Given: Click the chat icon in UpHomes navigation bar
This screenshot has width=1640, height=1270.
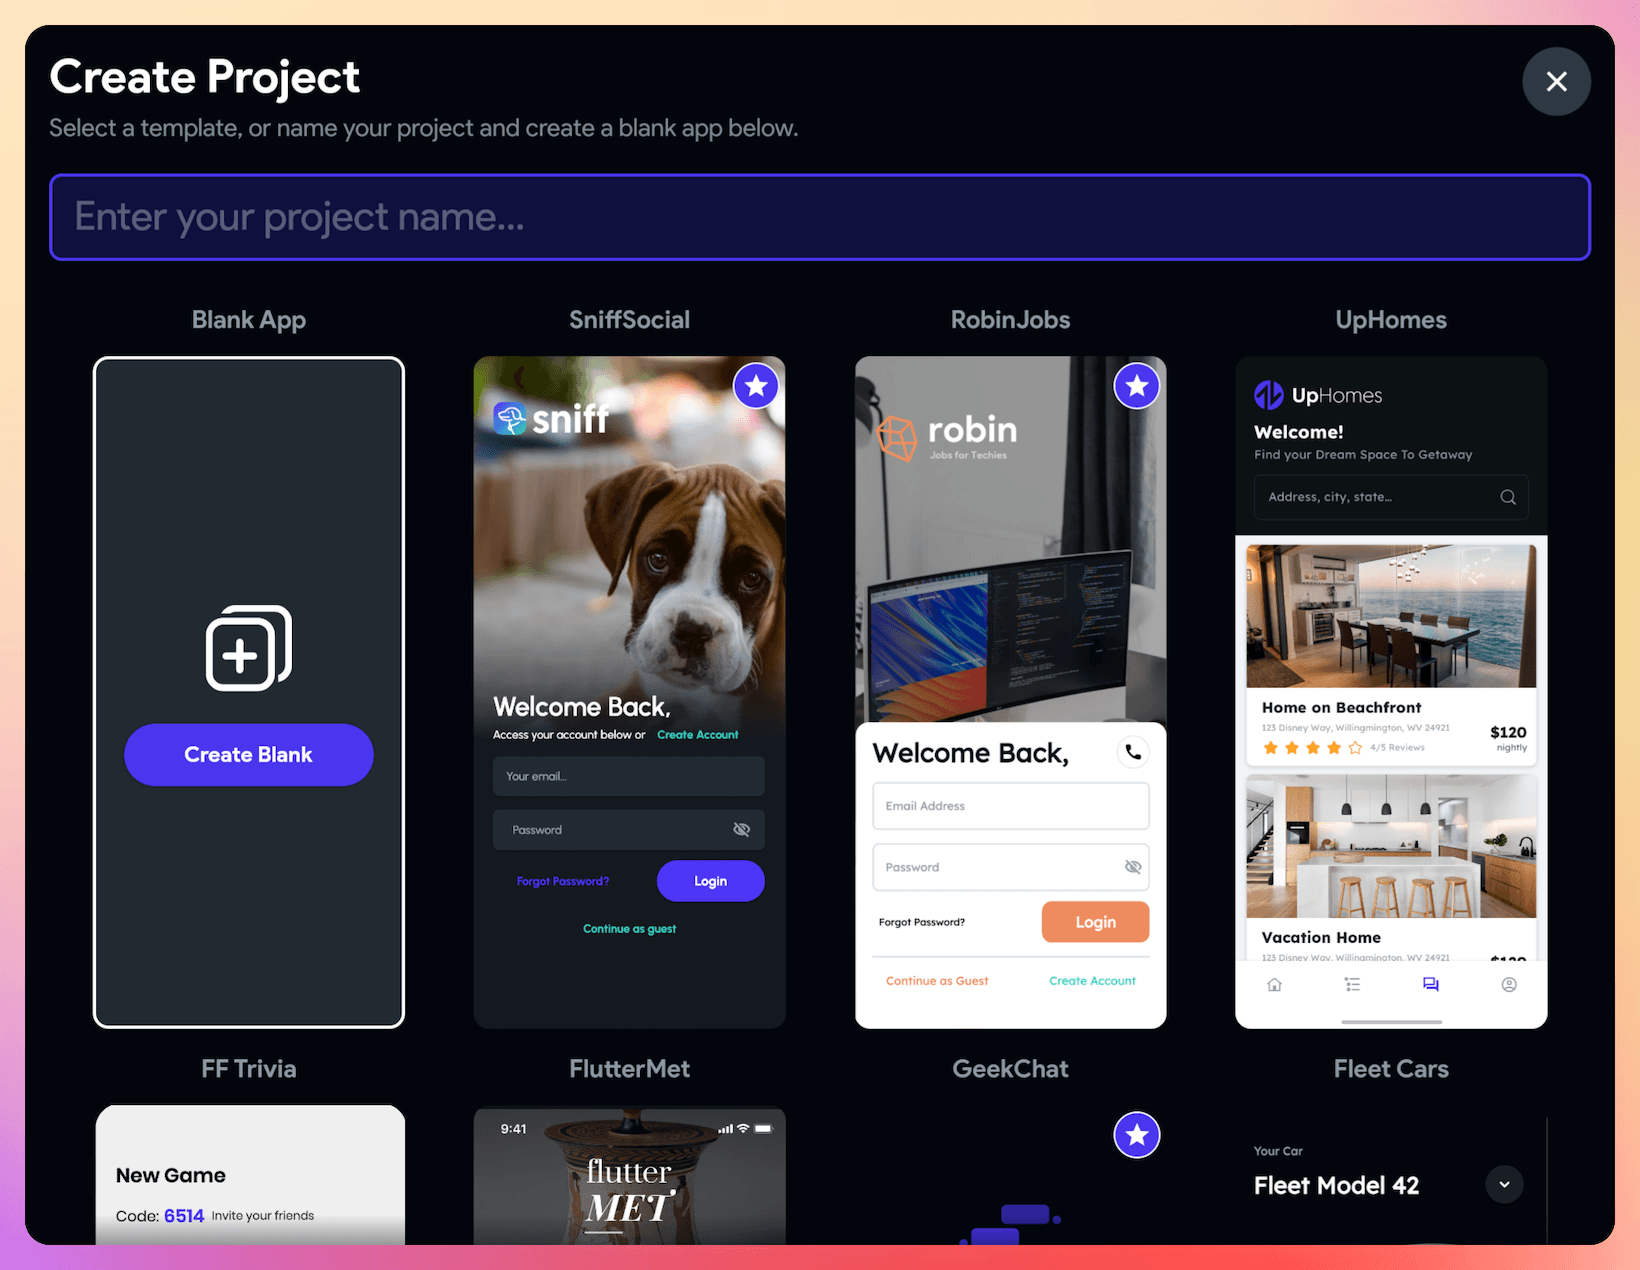Looking at the screenshot, I should (x=1431, y=985).
